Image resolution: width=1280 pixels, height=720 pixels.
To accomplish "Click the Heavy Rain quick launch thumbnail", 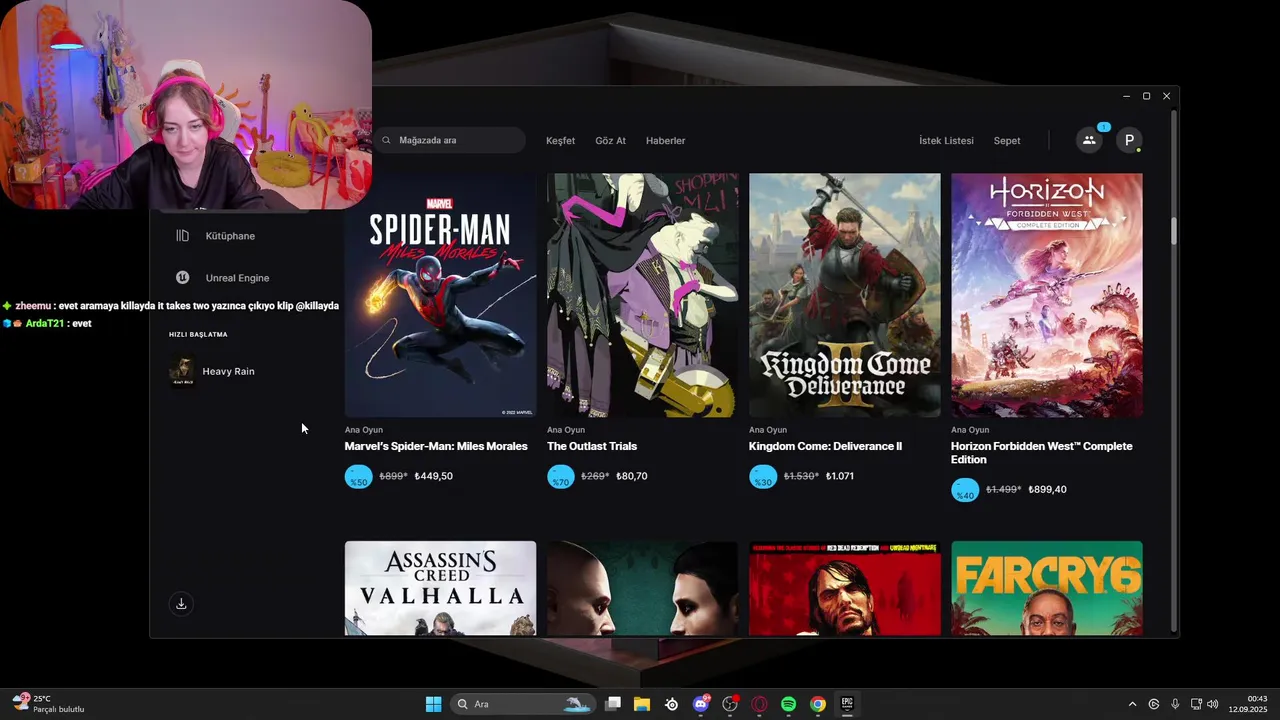I will (x=181, y=371).
